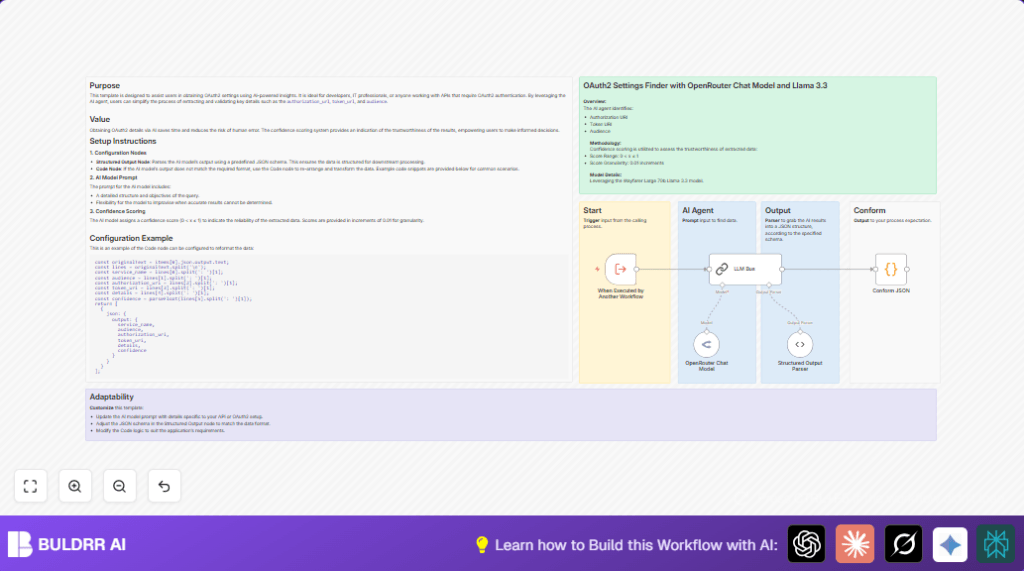
Task: Zoom in on the workflow canvas
Action: (x=75, y=486)
